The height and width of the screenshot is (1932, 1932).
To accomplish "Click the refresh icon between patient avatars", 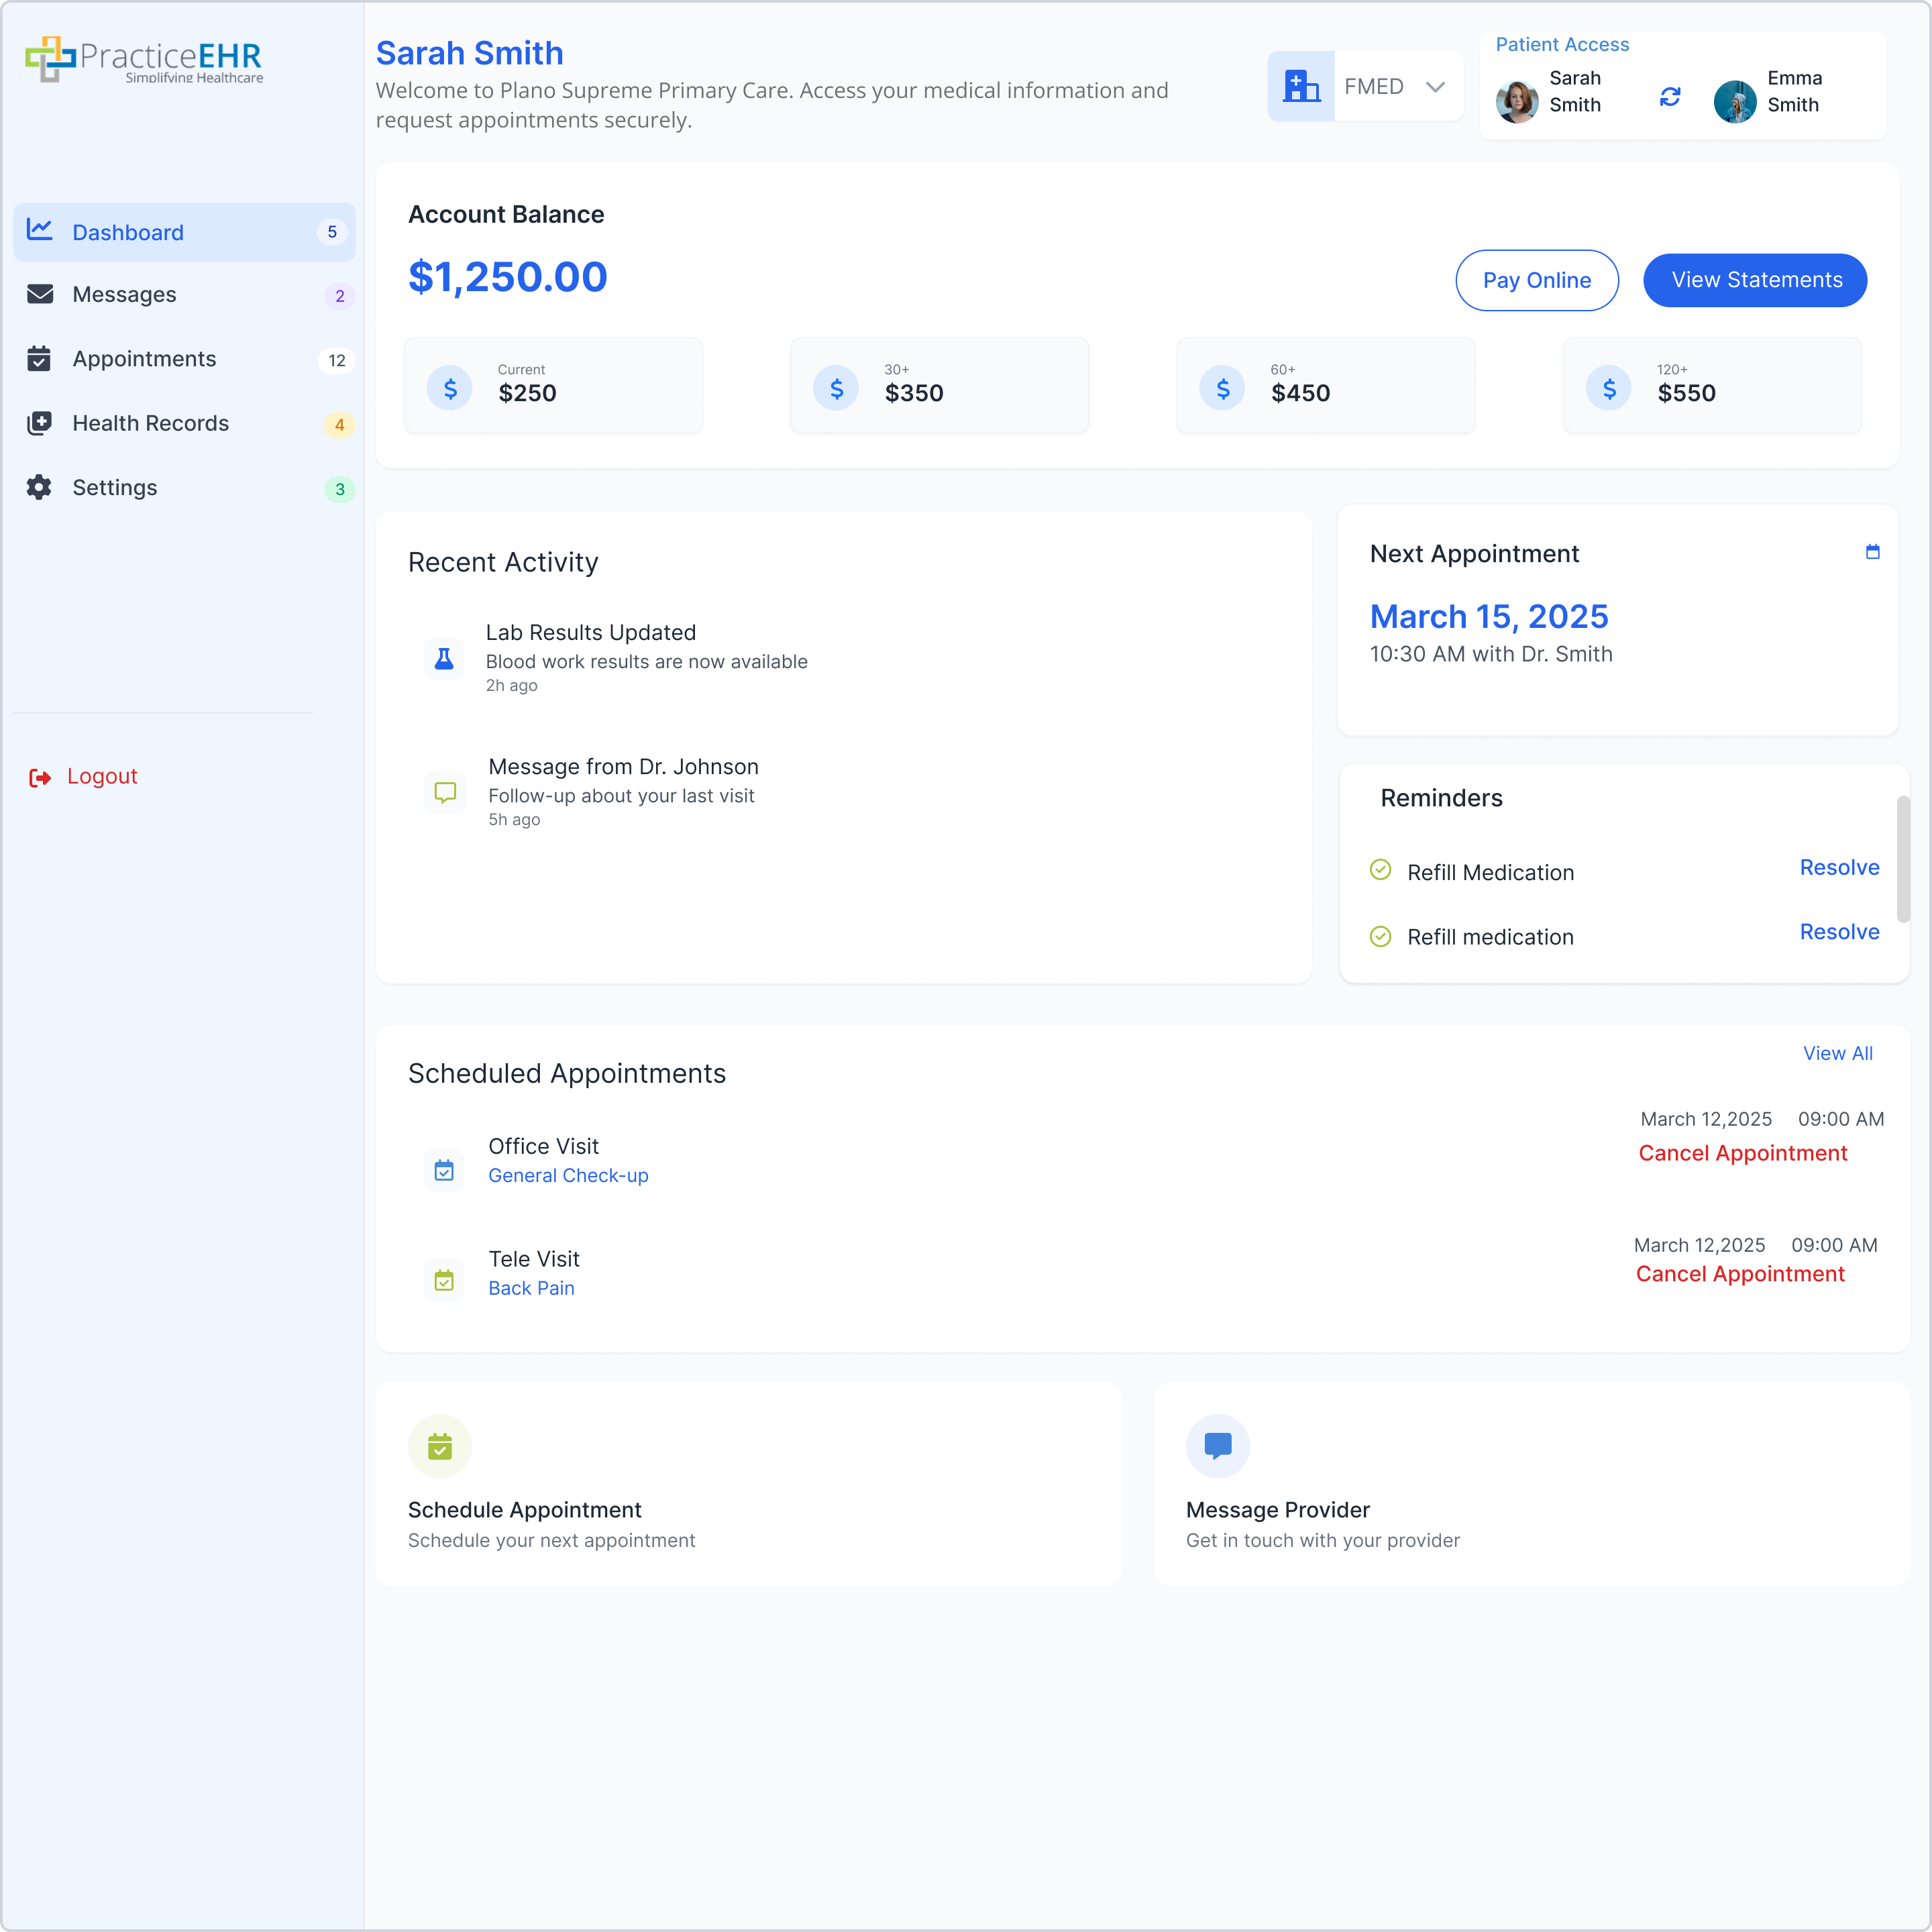I will [x=1669, y=97].
